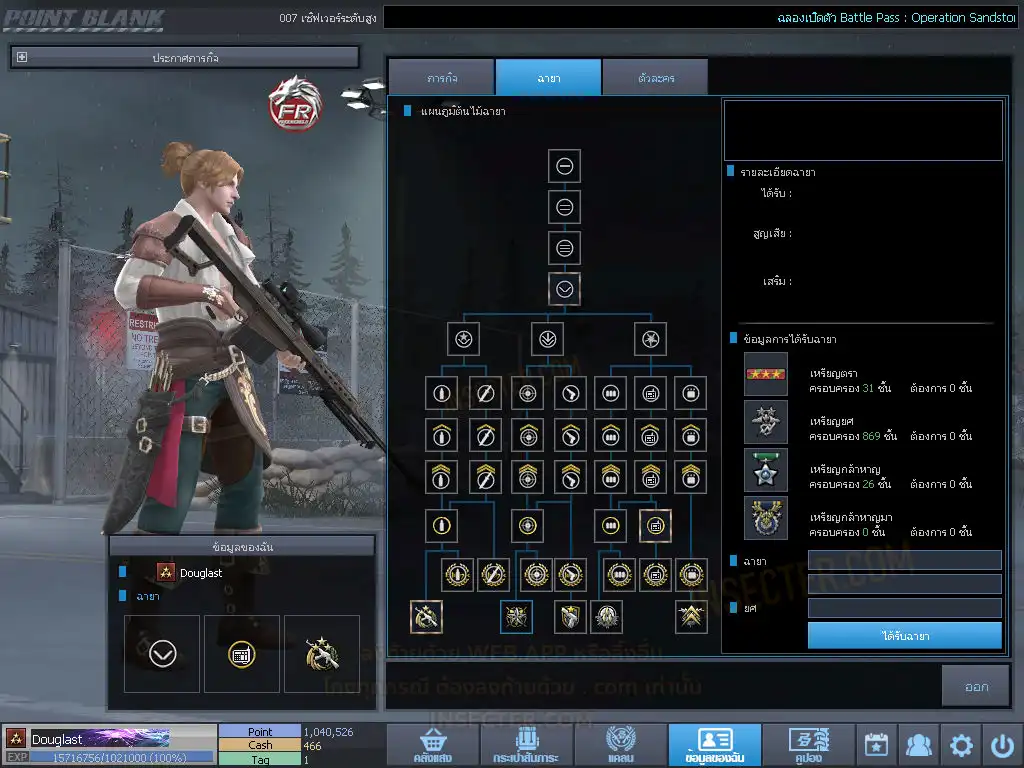Open the คูปอง coupon ticket icon
The image size is (1024, 768).
pos(807,745)
